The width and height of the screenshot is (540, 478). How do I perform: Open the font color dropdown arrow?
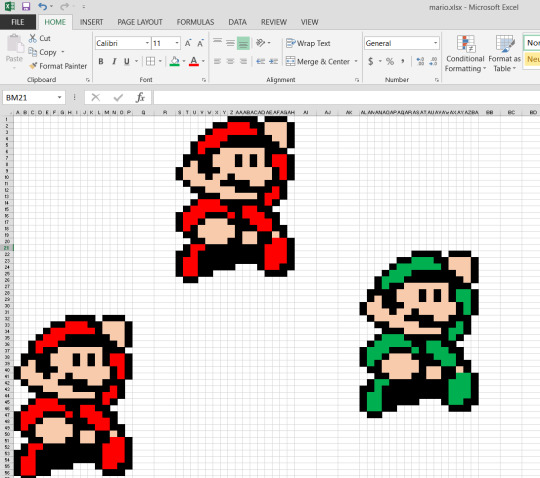[203, 61]
